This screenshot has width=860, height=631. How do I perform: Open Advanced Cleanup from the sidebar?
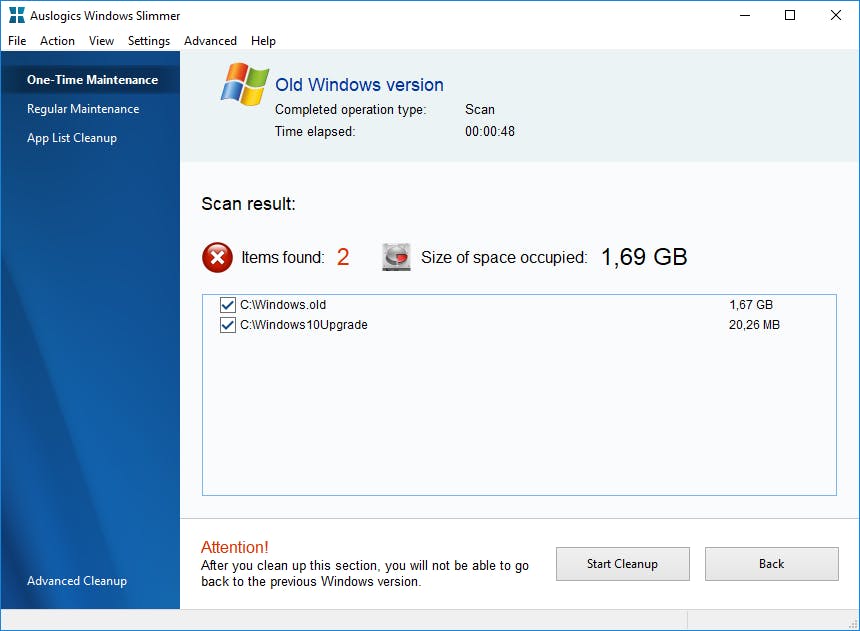point(77,580)
